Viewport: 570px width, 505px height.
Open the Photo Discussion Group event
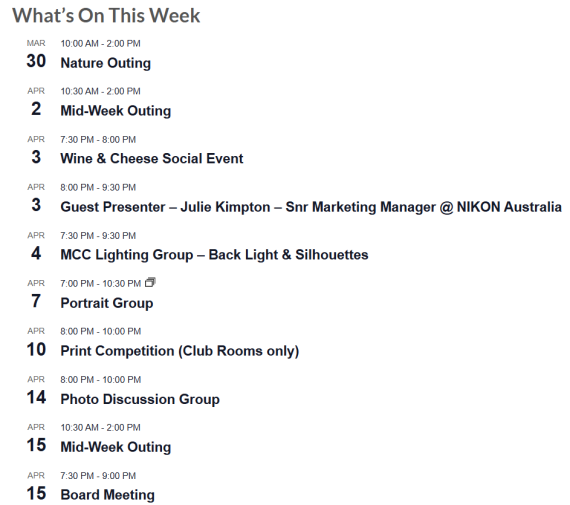coord(140,399)
